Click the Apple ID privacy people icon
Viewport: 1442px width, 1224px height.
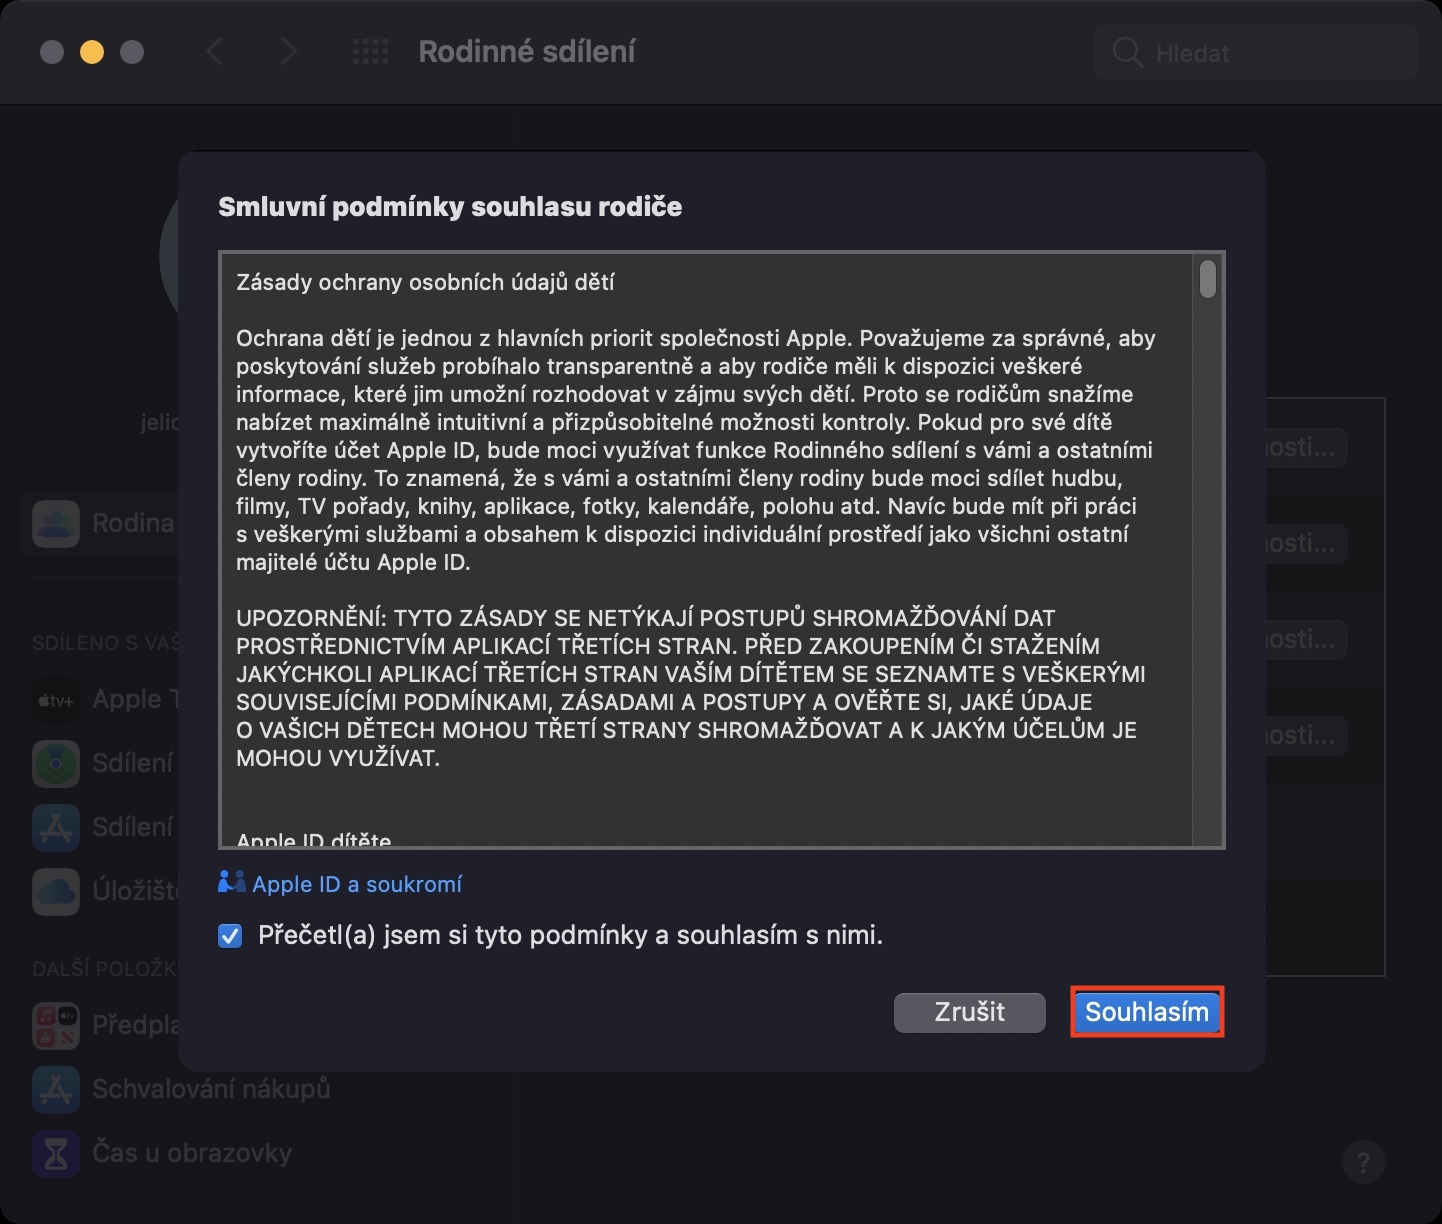(231, 882)
